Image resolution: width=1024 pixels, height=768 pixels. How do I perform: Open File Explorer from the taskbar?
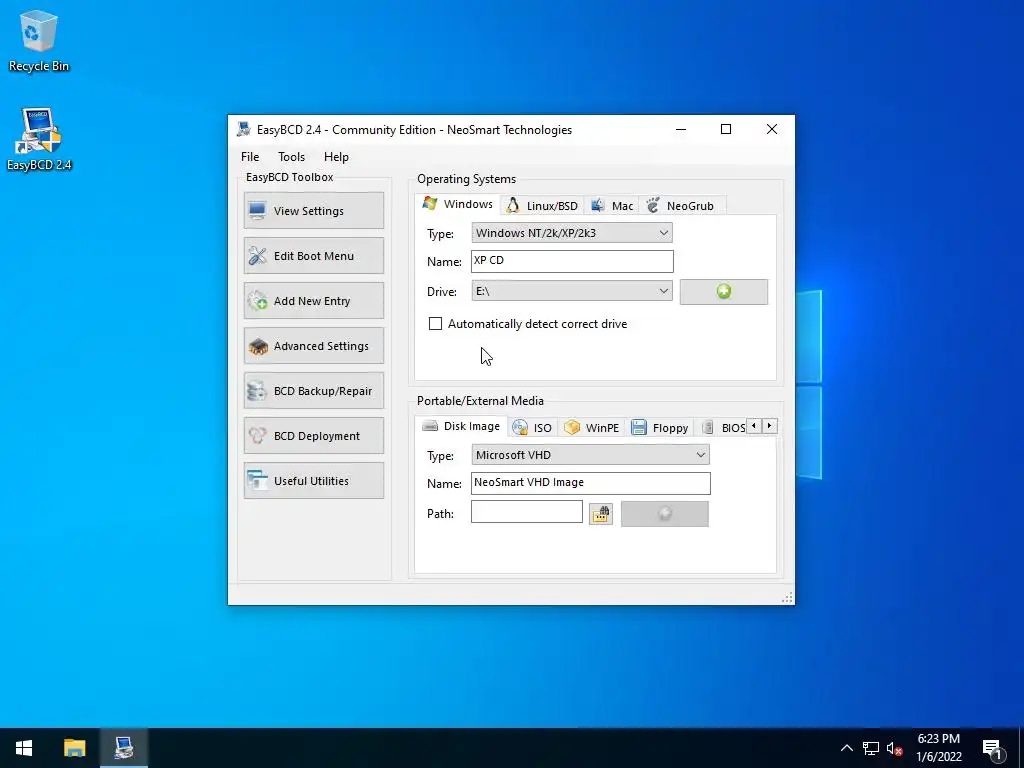74,748
